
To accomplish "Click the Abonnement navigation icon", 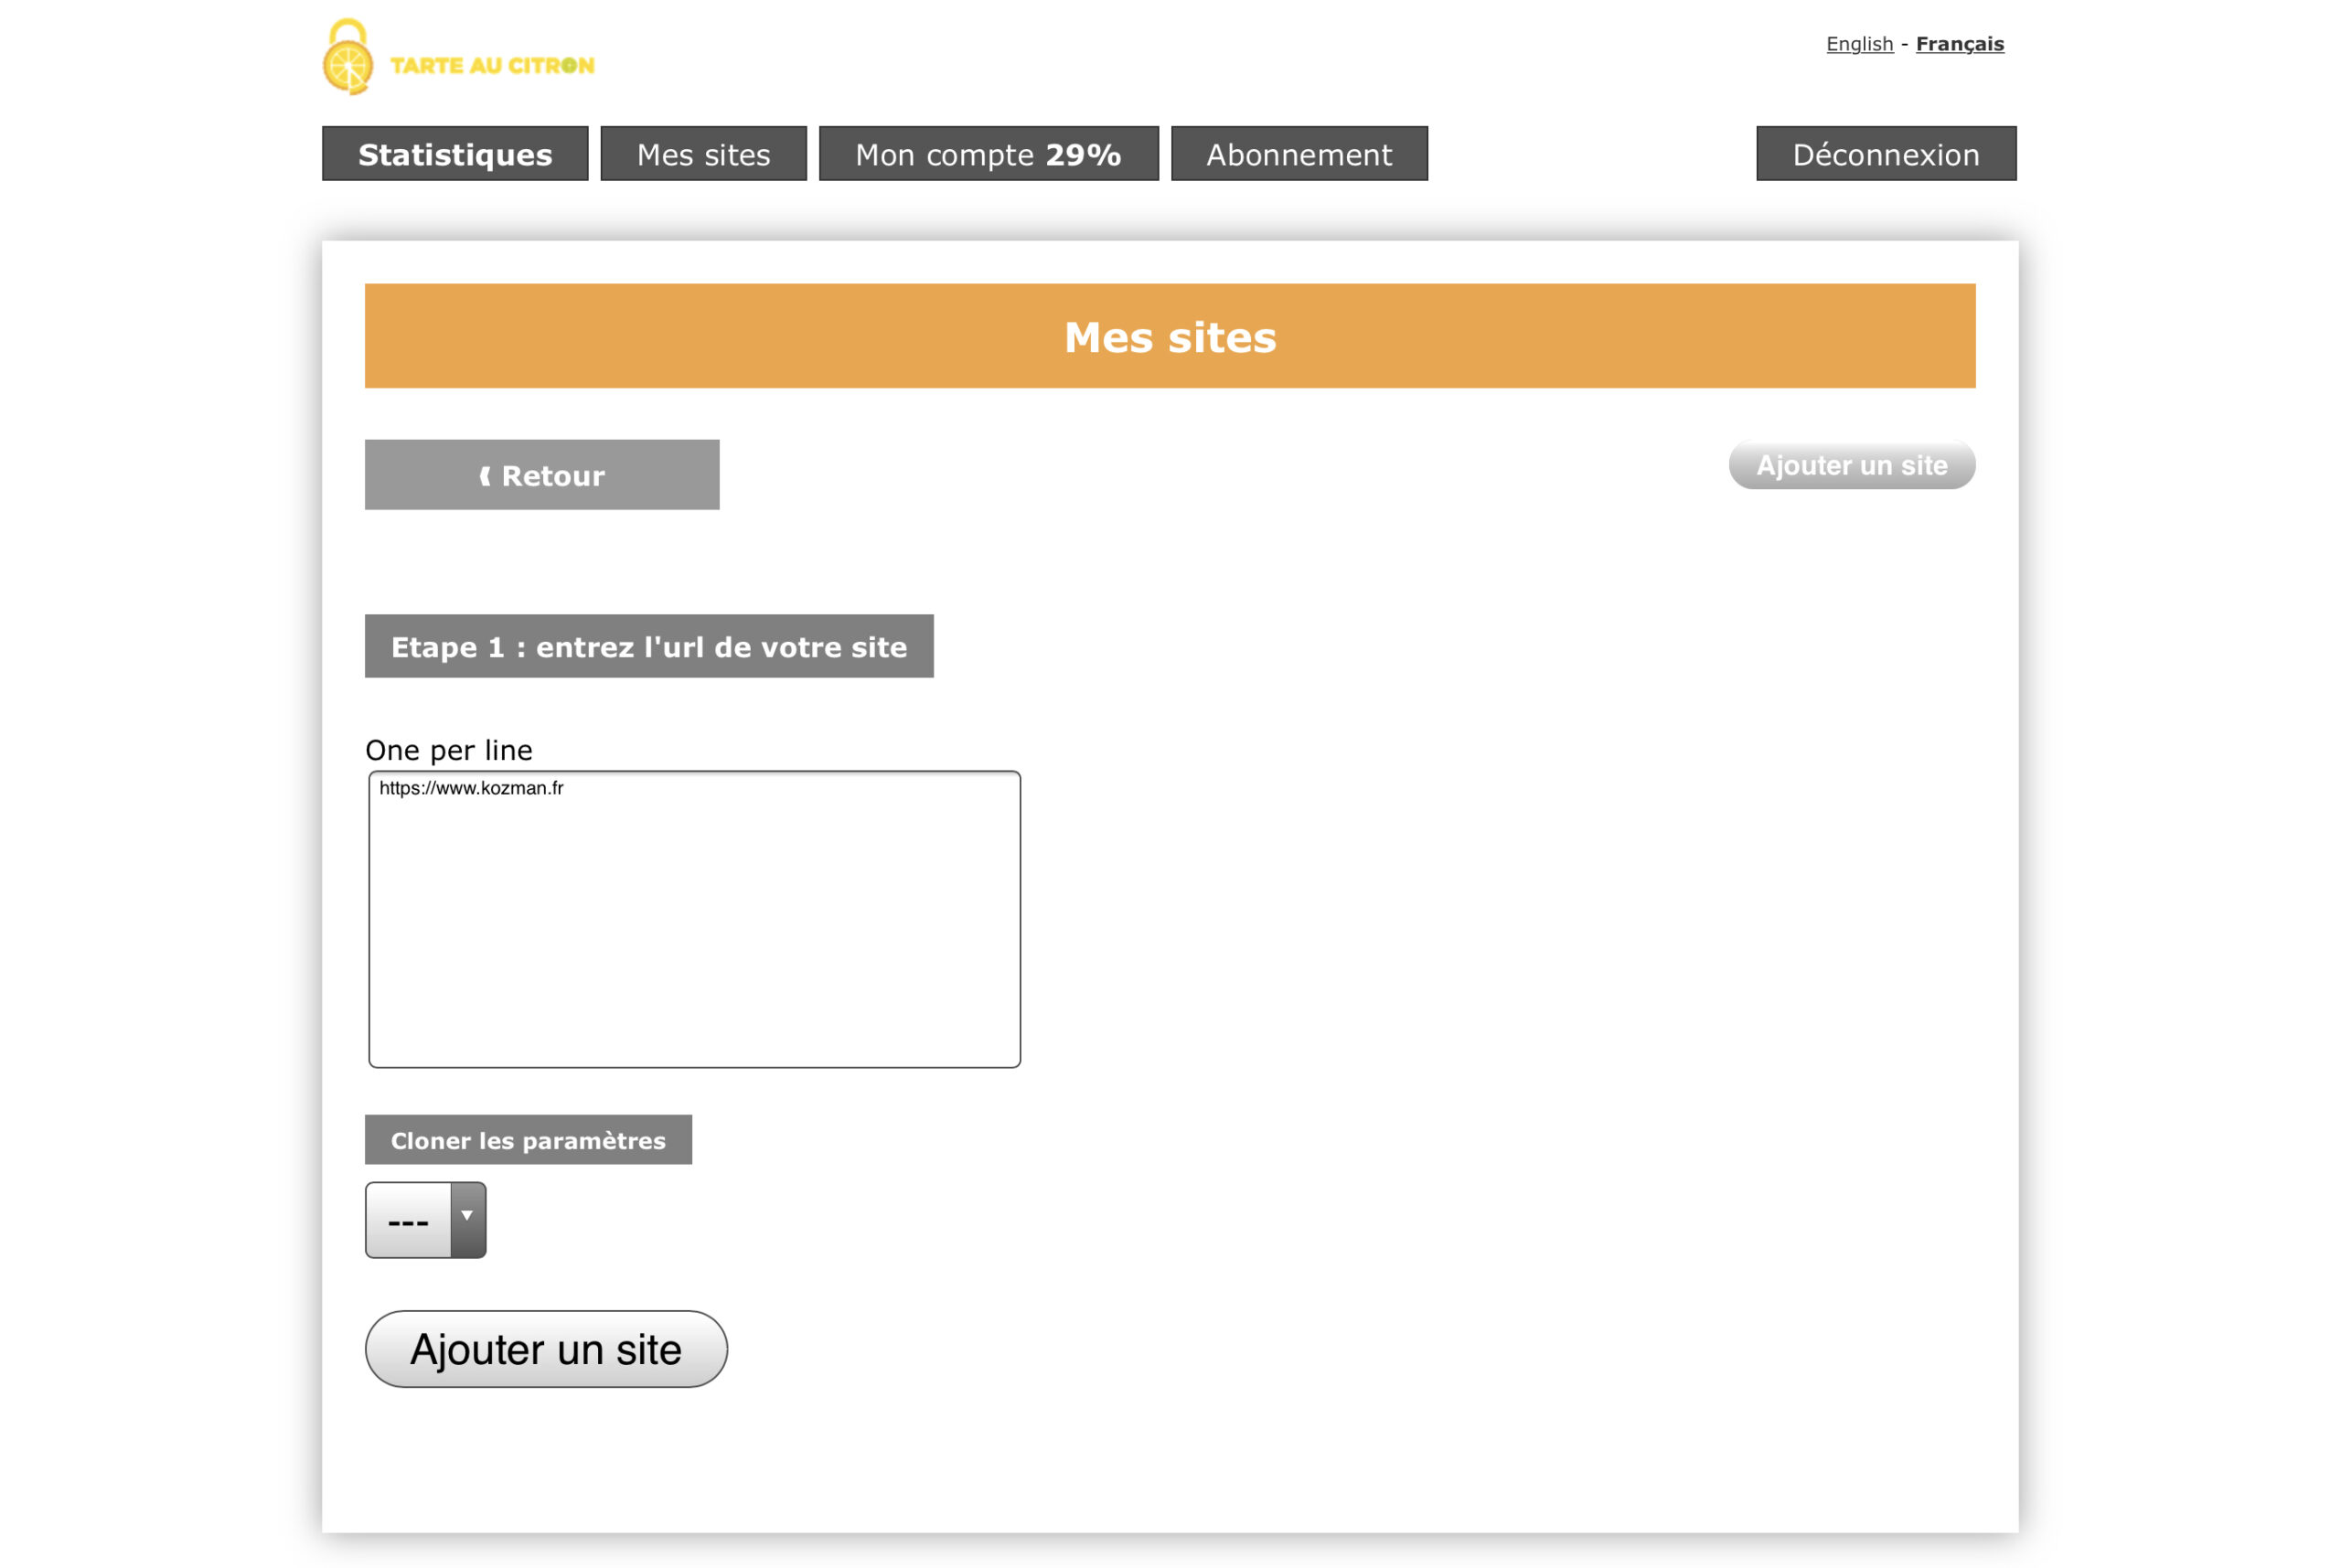I will pos(1300,154).
